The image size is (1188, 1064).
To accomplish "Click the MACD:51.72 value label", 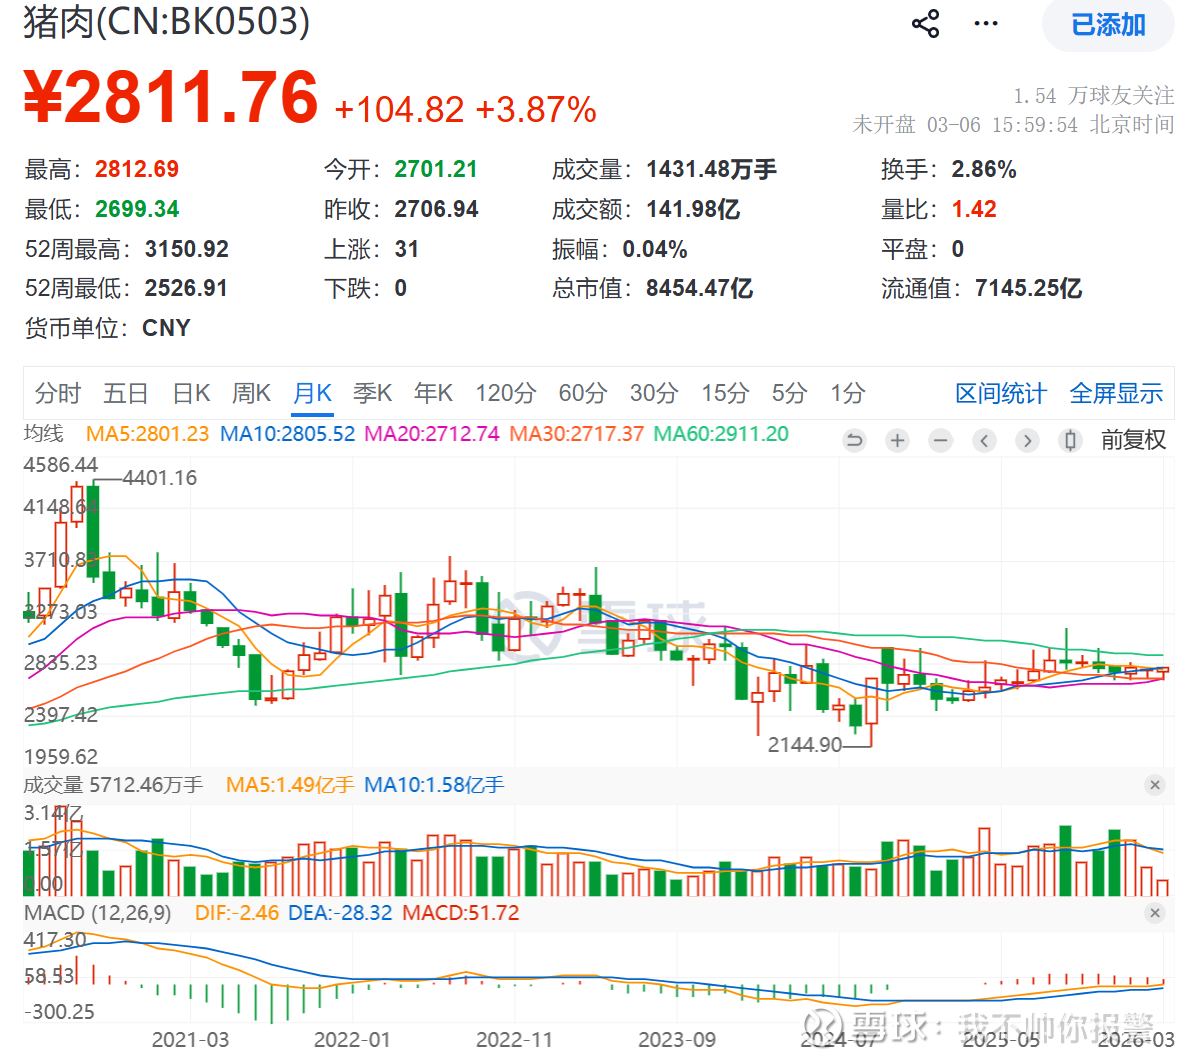I will pos(461,913).
